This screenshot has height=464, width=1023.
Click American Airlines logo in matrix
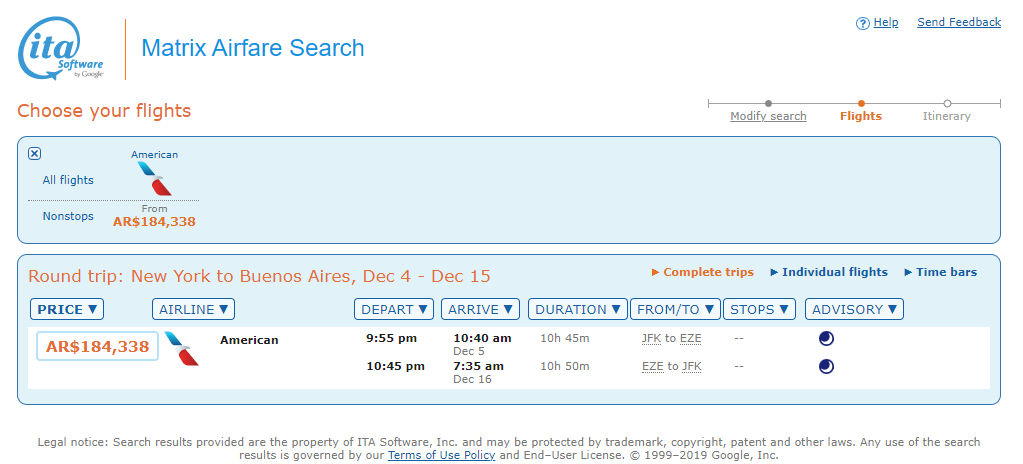point(155,179)
